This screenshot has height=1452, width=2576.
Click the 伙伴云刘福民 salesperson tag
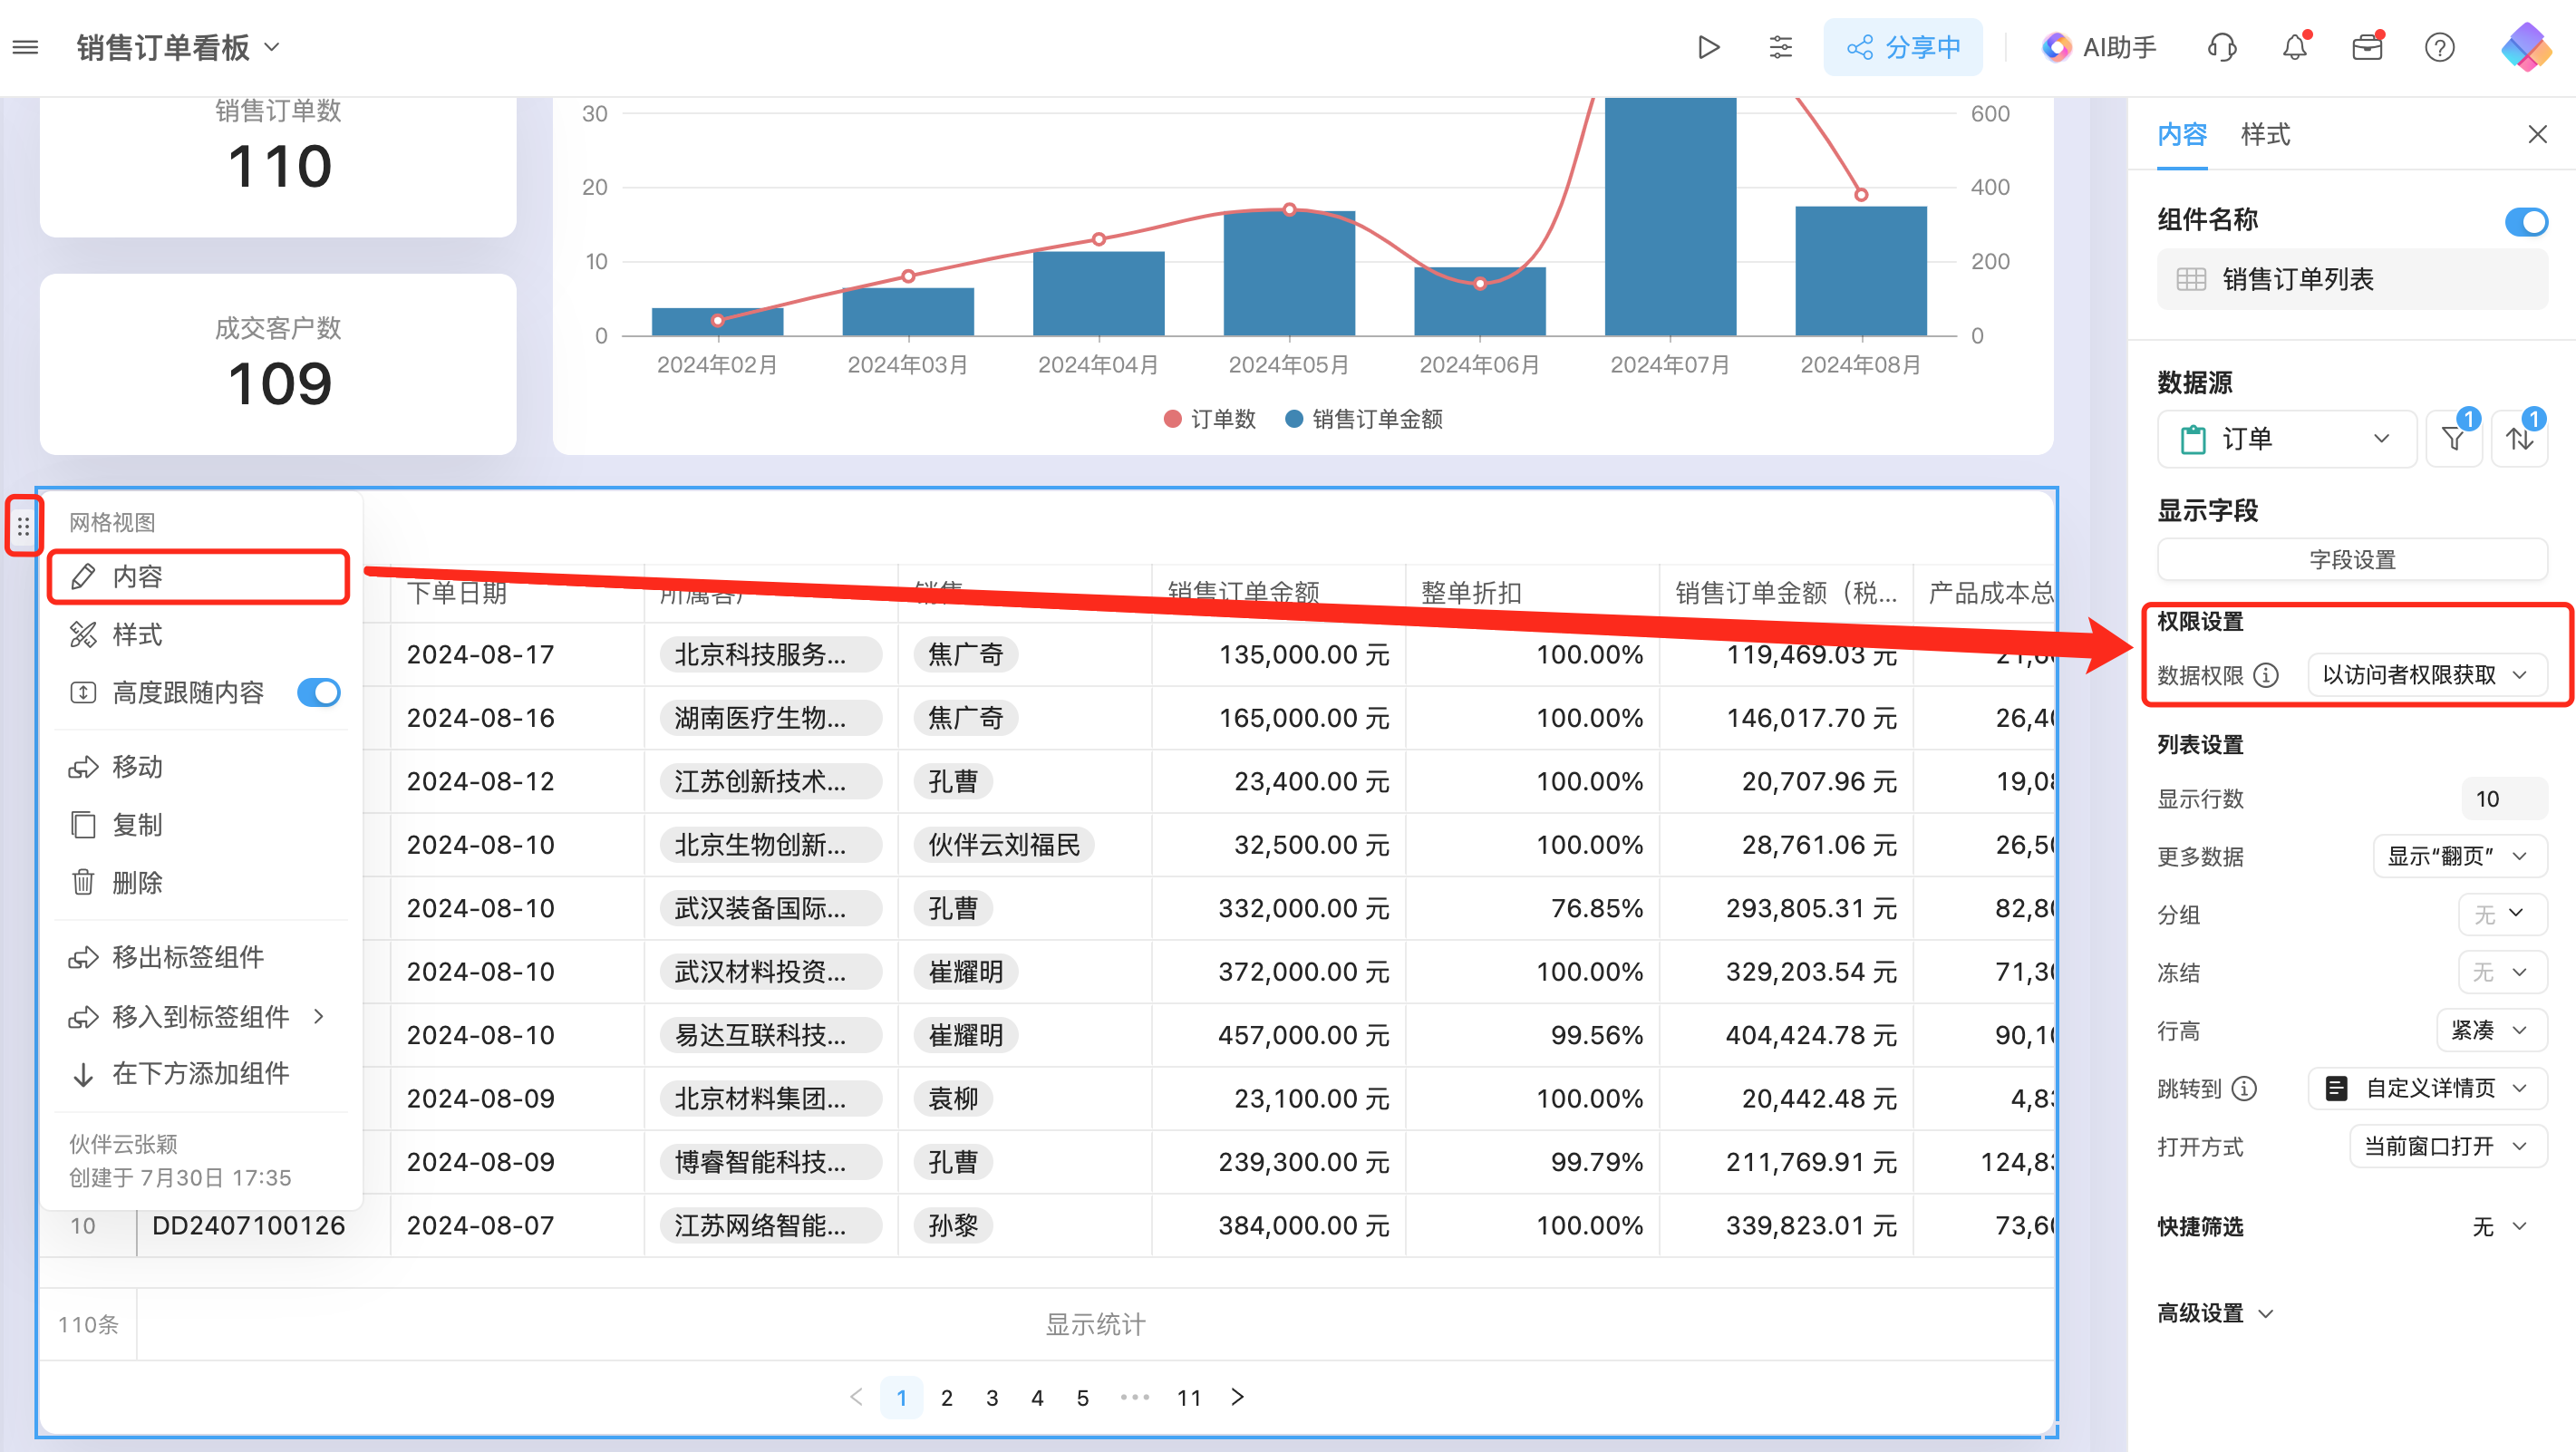point(1003,844)
